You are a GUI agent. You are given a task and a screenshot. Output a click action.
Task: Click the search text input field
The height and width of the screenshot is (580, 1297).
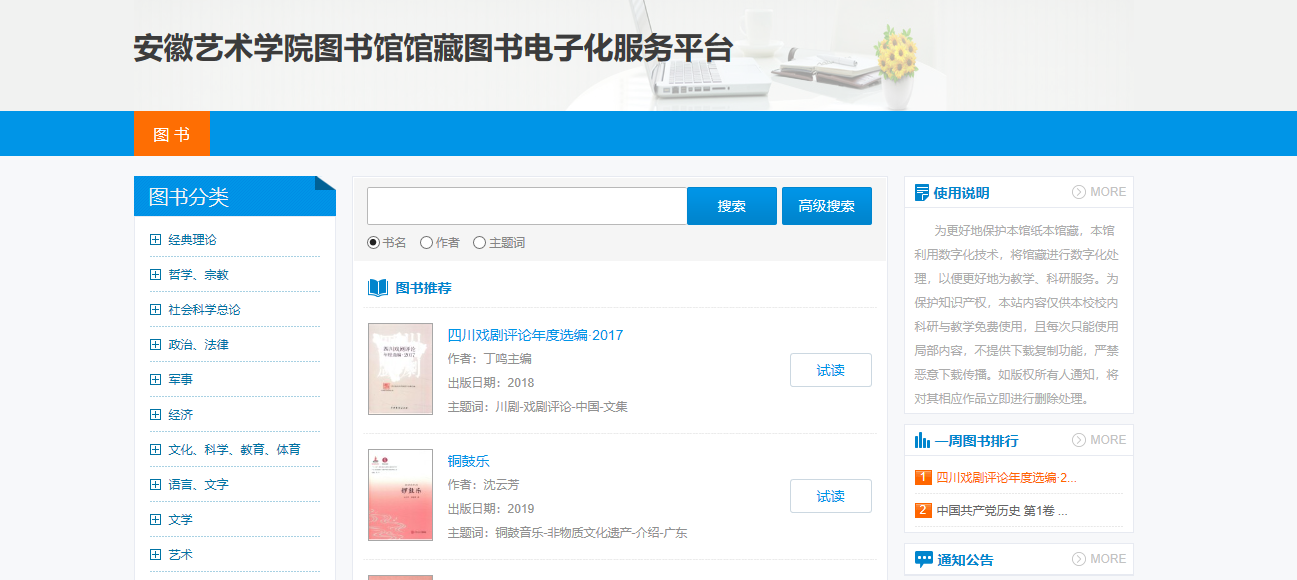[x=527, y=206]
